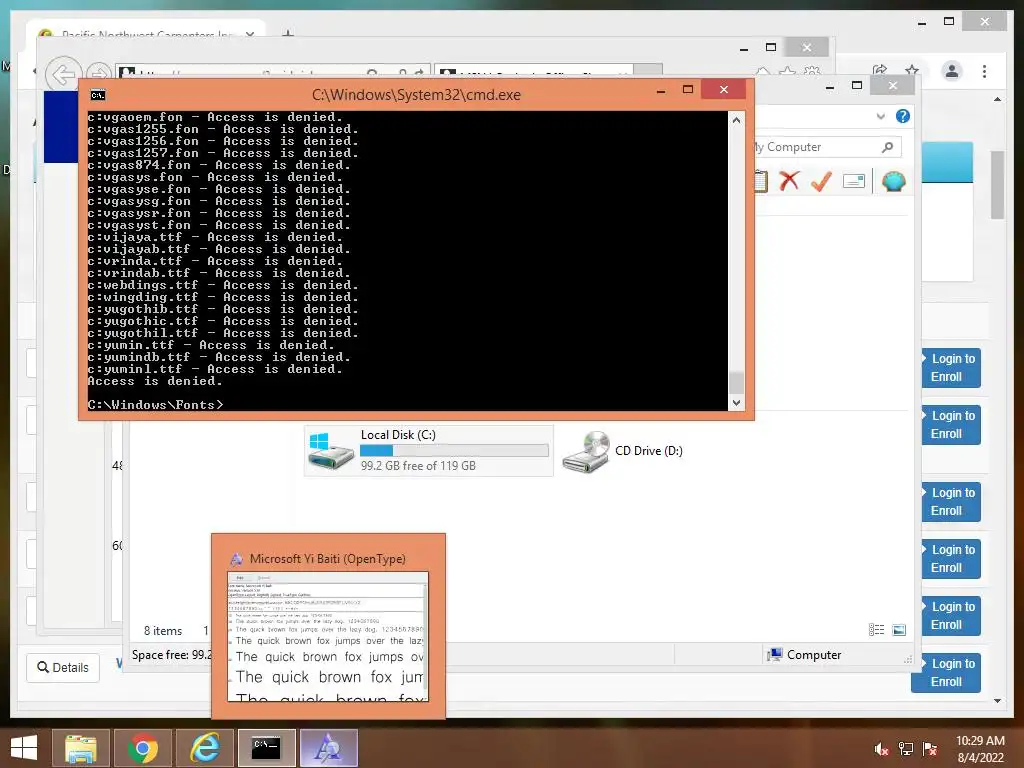Click the Classic Shell seashell icon
Viewport: 1024px width, 768px height.
click(x=893, y=181)
